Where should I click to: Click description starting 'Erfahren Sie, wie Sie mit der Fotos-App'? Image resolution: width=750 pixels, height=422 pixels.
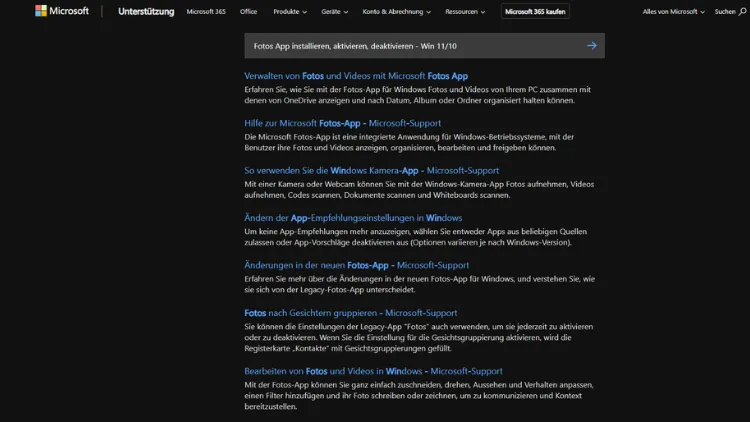(x=418, y=95)
